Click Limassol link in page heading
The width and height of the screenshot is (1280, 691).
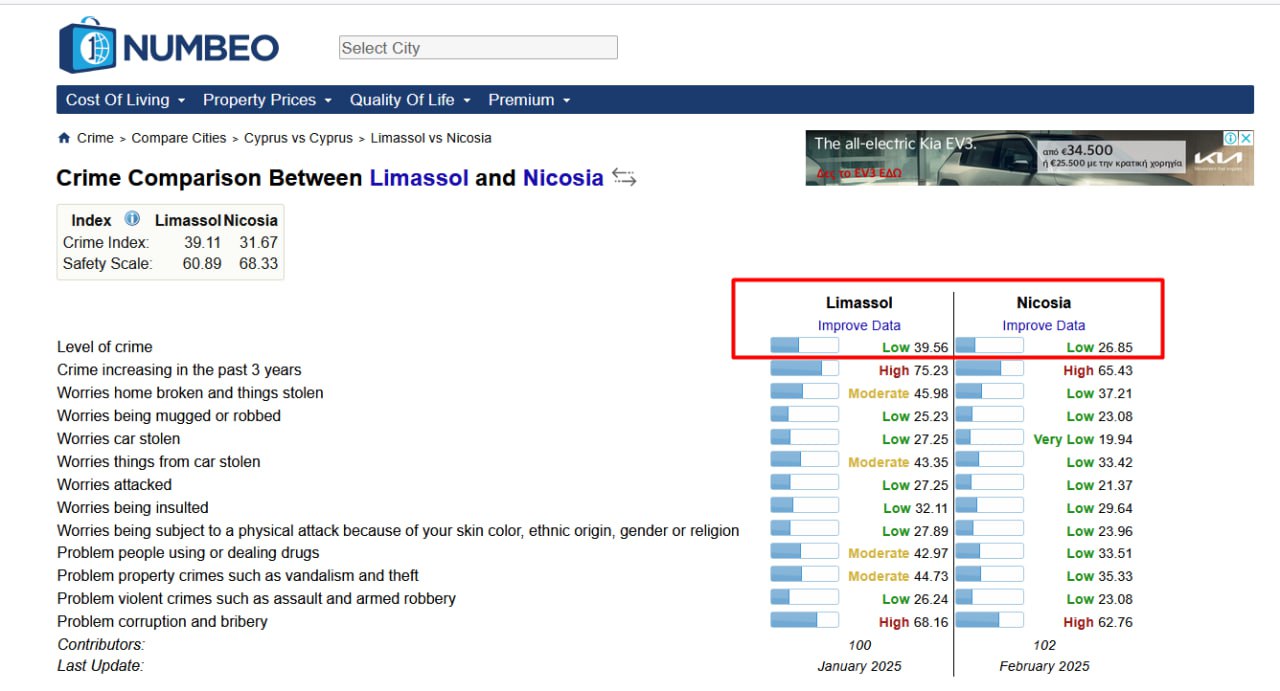pyautogui.click(x=419, y=178)
